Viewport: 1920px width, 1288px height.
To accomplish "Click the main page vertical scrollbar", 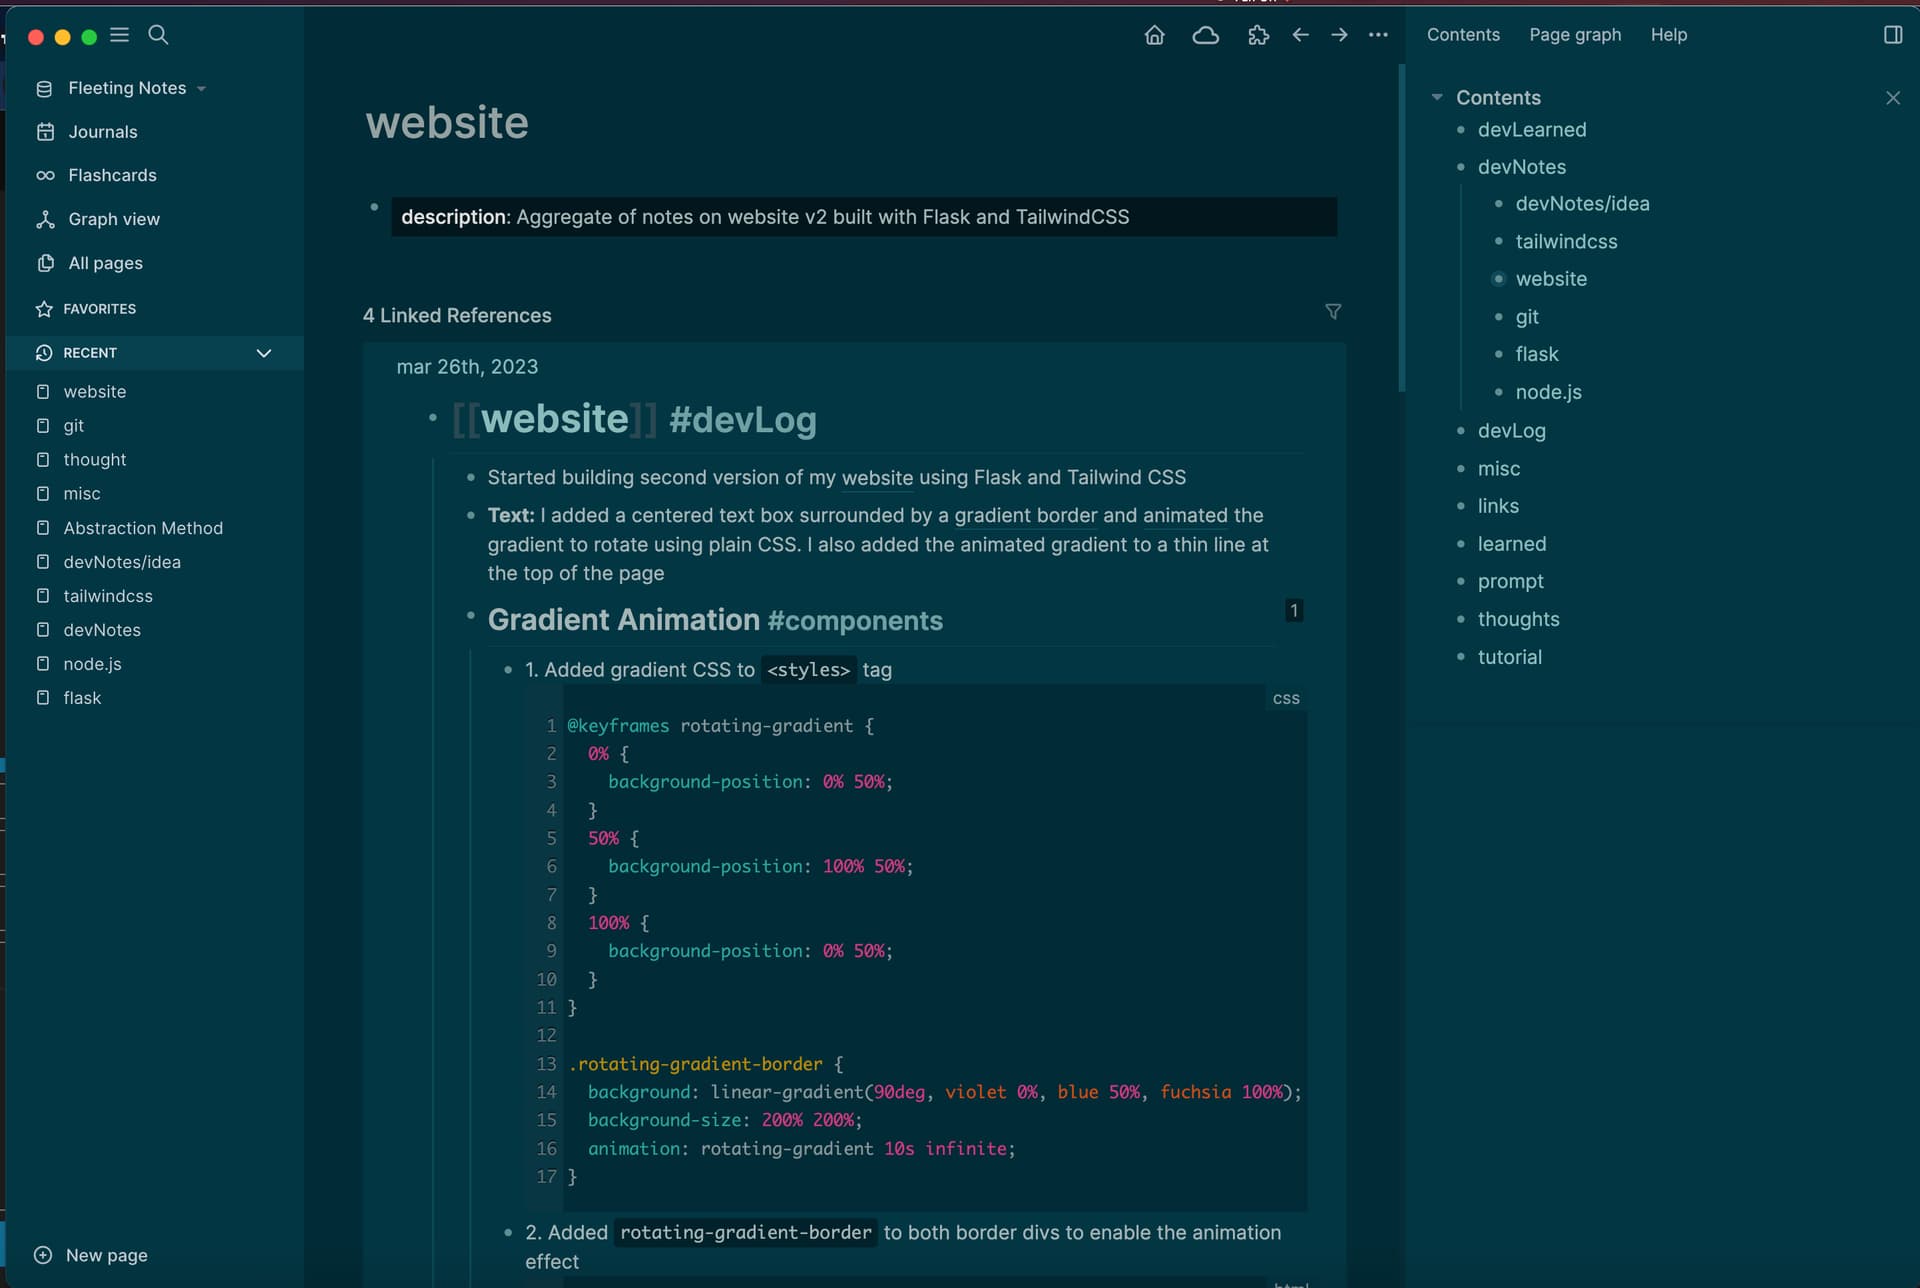I will 1401,230.
